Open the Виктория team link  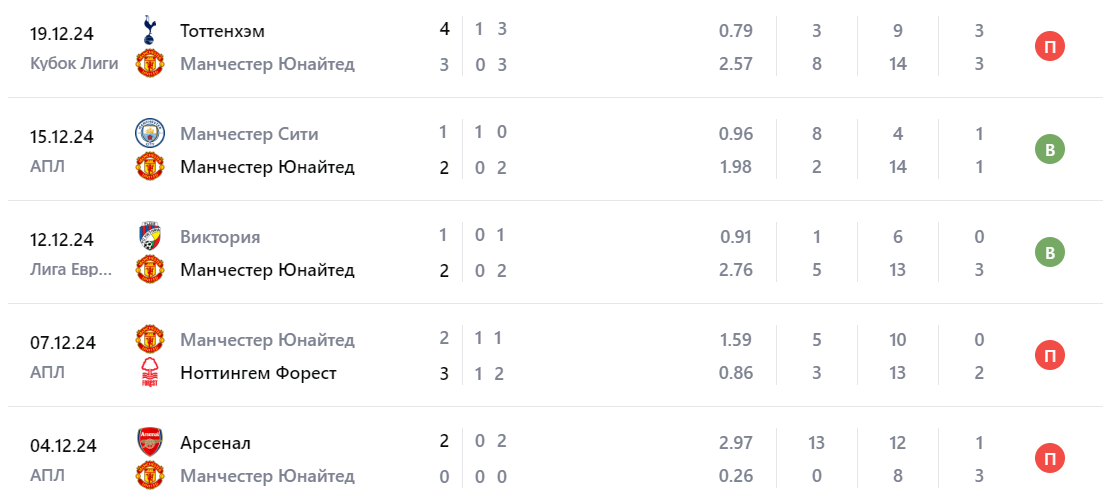[220, 237]
